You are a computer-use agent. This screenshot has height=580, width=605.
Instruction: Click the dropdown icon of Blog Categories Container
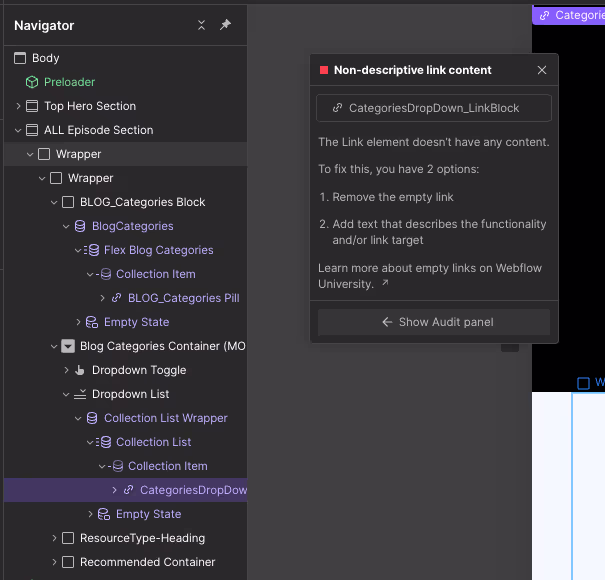(x=68, y=346)
